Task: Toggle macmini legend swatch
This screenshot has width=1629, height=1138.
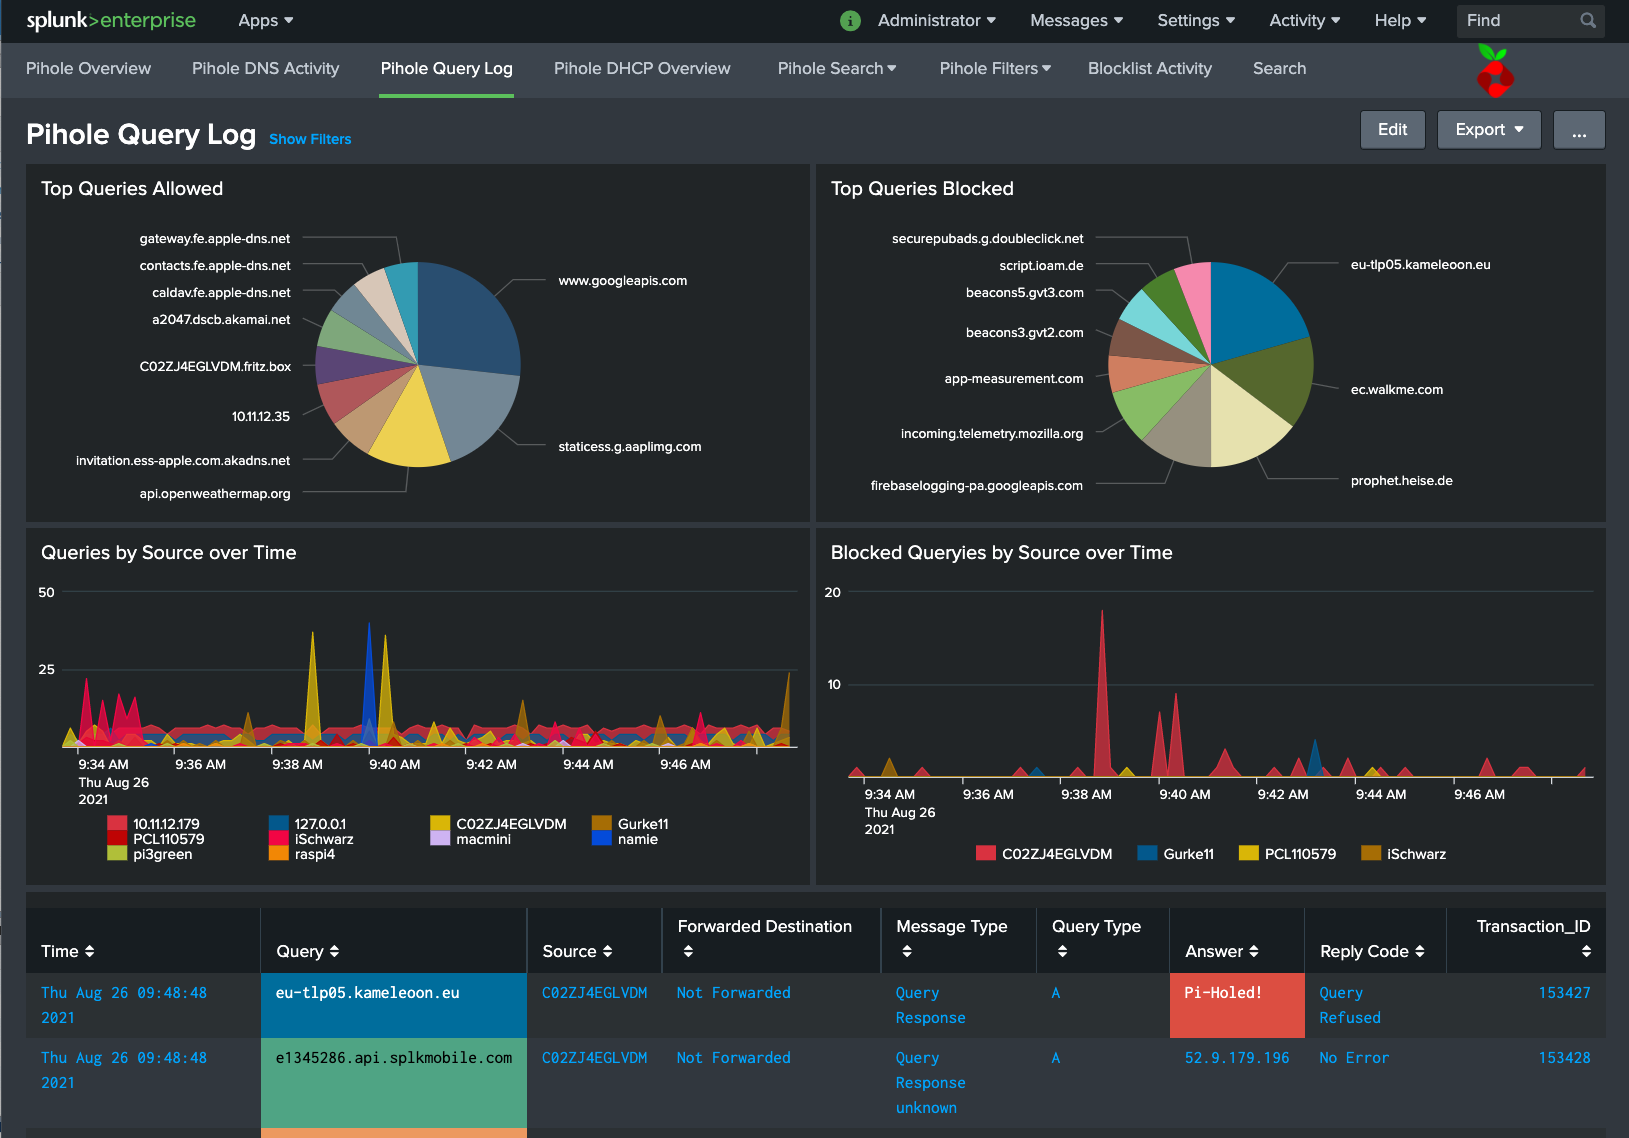Action: [x=440, y=839]
